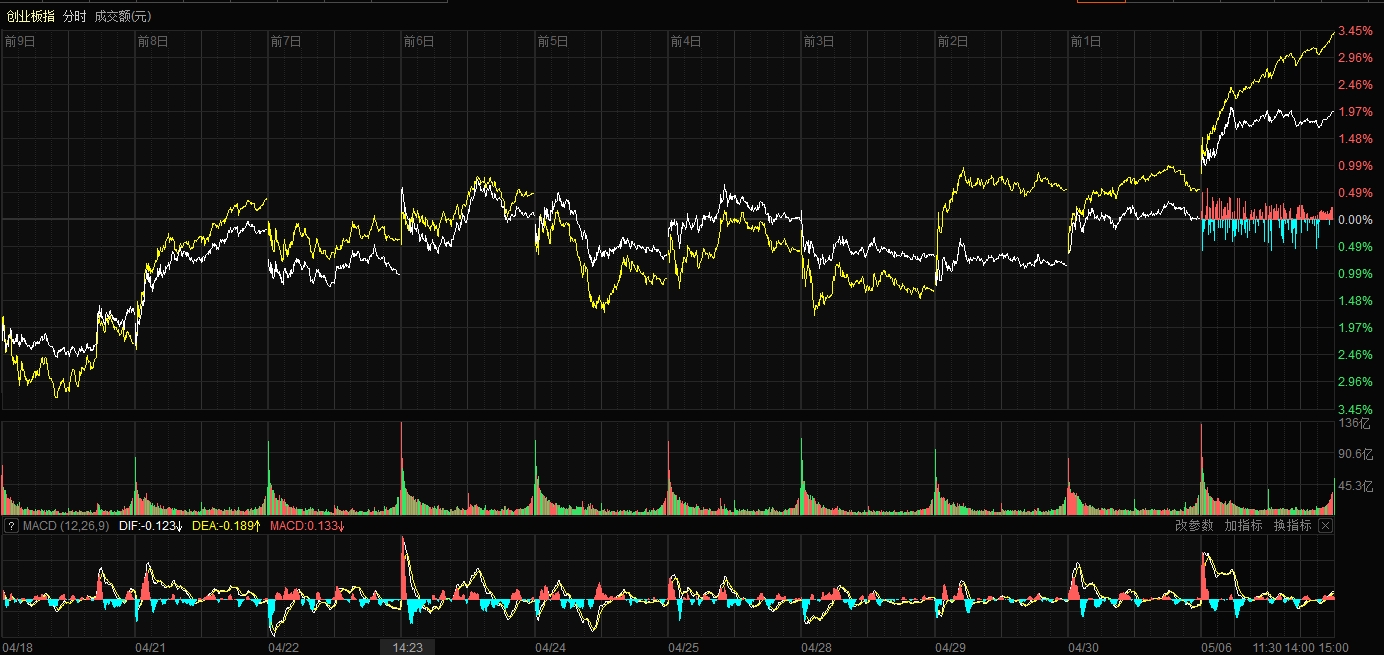Click the 90.6亿 volume axis label
Image resolution: width=1384 pixels, height=655 pixels.
[1354, 454]
